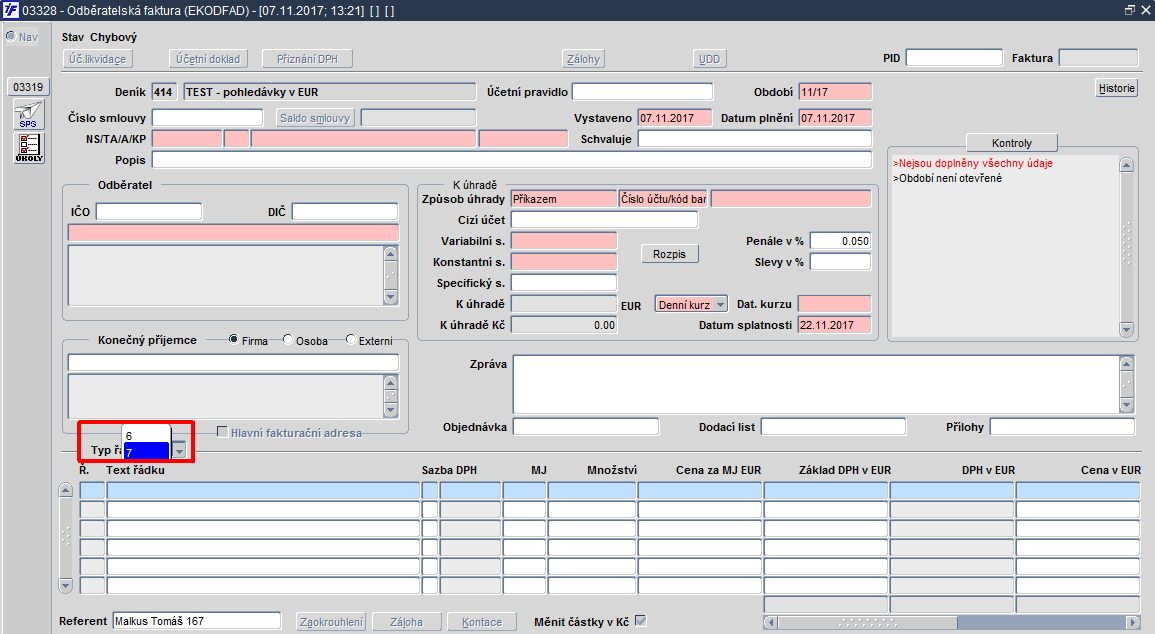The image size is (1155, 634).
Task: Open the ÚKOLY tasks checklist icon
Action: click(28, 148)
